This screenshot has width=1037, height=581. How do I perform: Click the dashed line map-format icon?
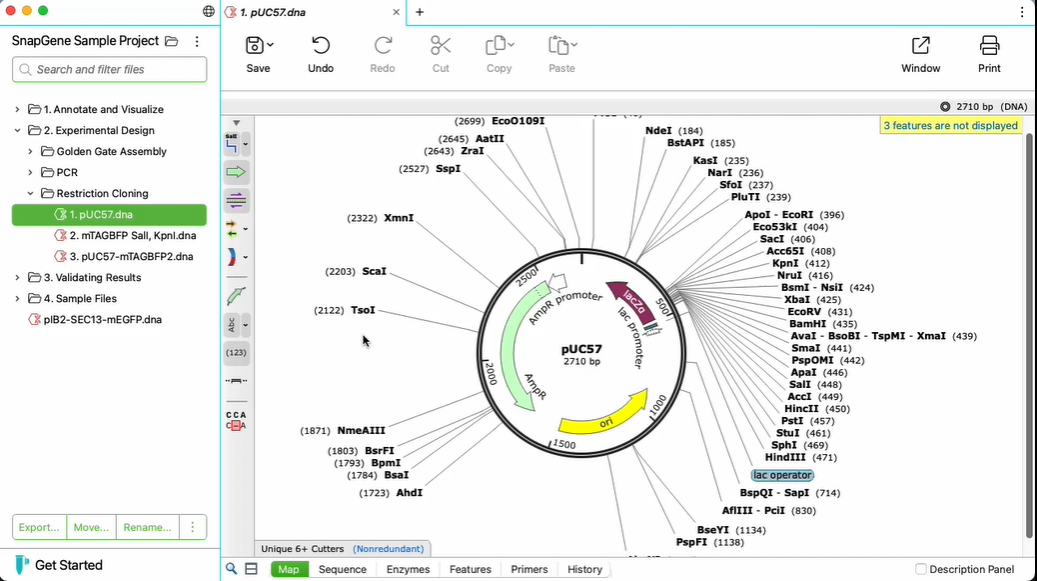pos(236,381)
